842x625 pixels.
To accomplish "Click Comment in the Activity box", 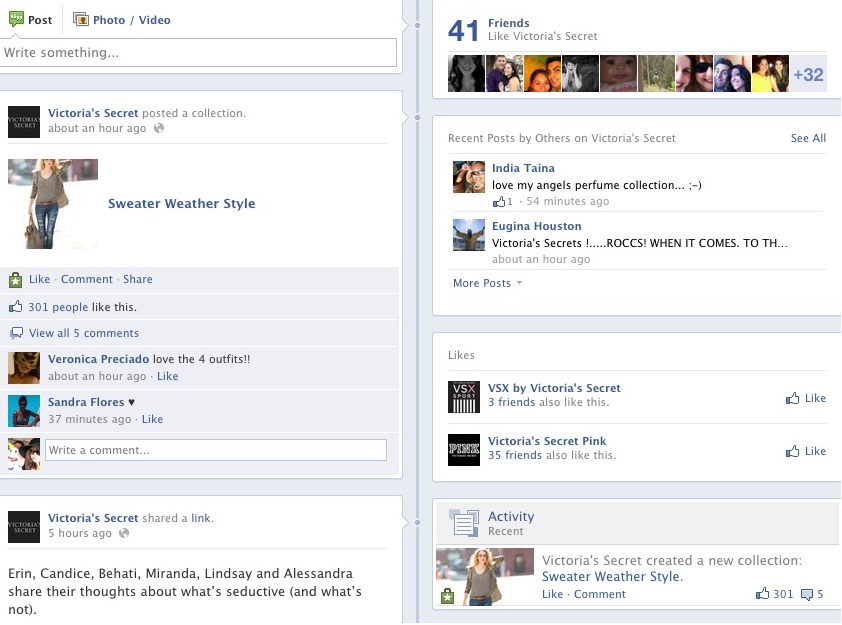I will coord(599,594).
